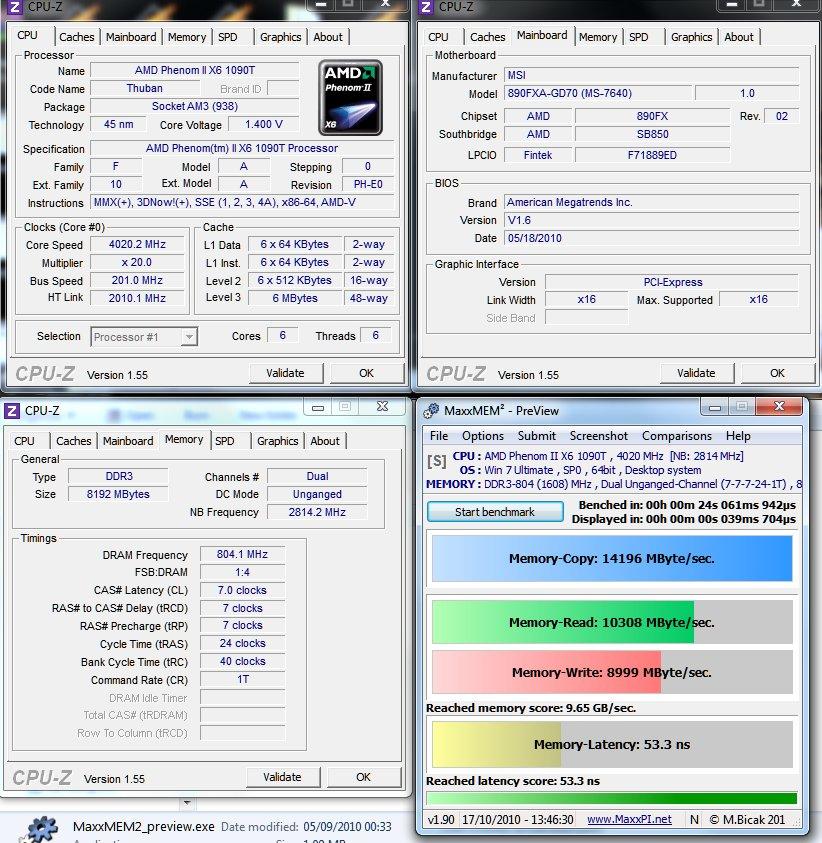Click the N indicator in MaxxMEM status bar
Viewport: 822px width, 843px height.
point(694,819)
